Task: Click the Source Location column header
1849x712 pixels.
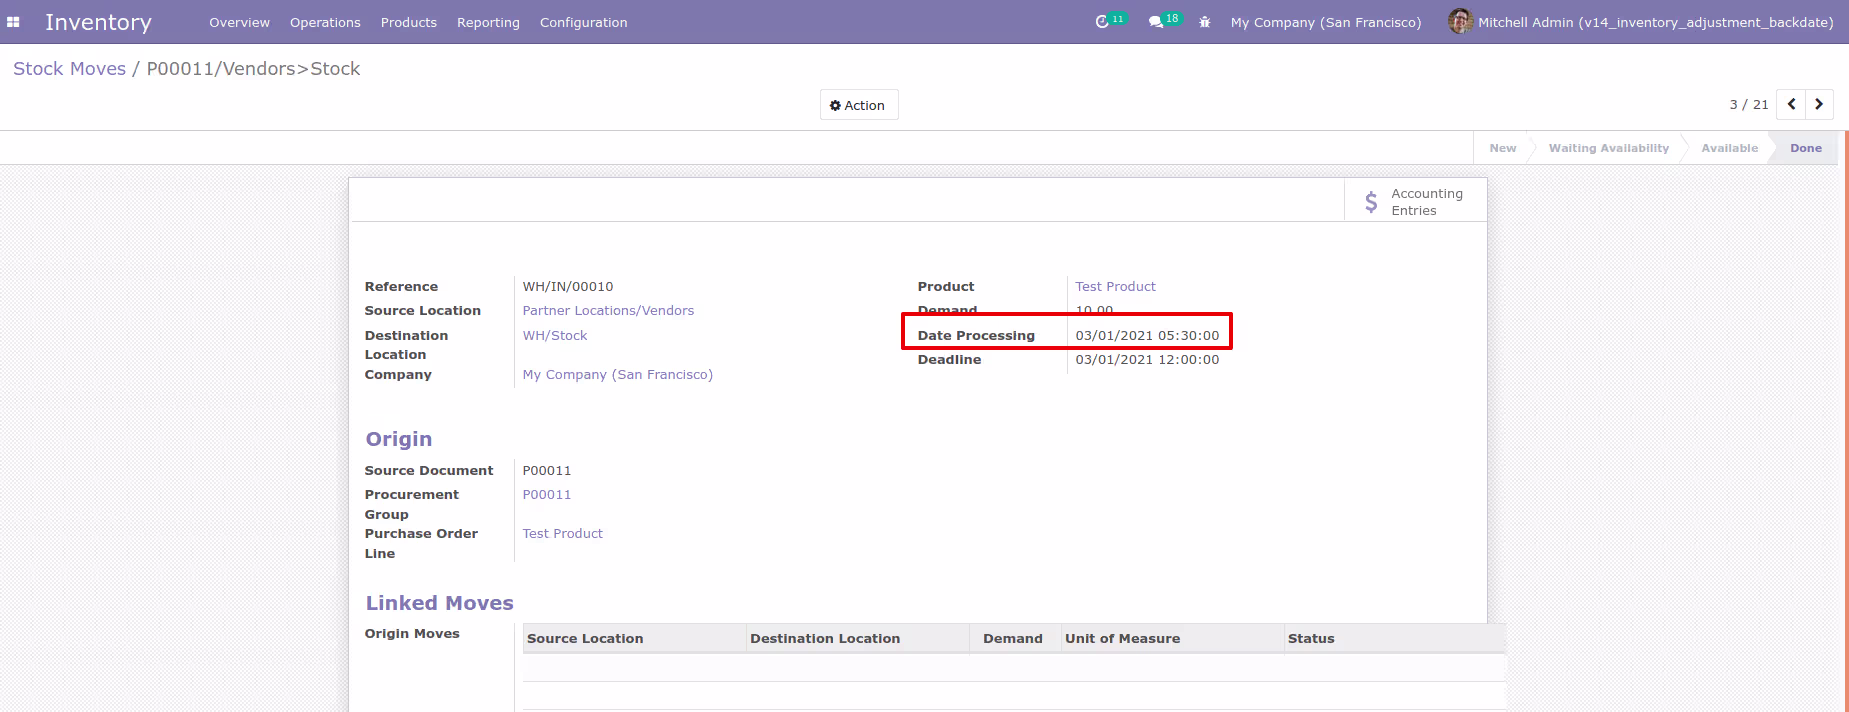Action: (585, 639)
